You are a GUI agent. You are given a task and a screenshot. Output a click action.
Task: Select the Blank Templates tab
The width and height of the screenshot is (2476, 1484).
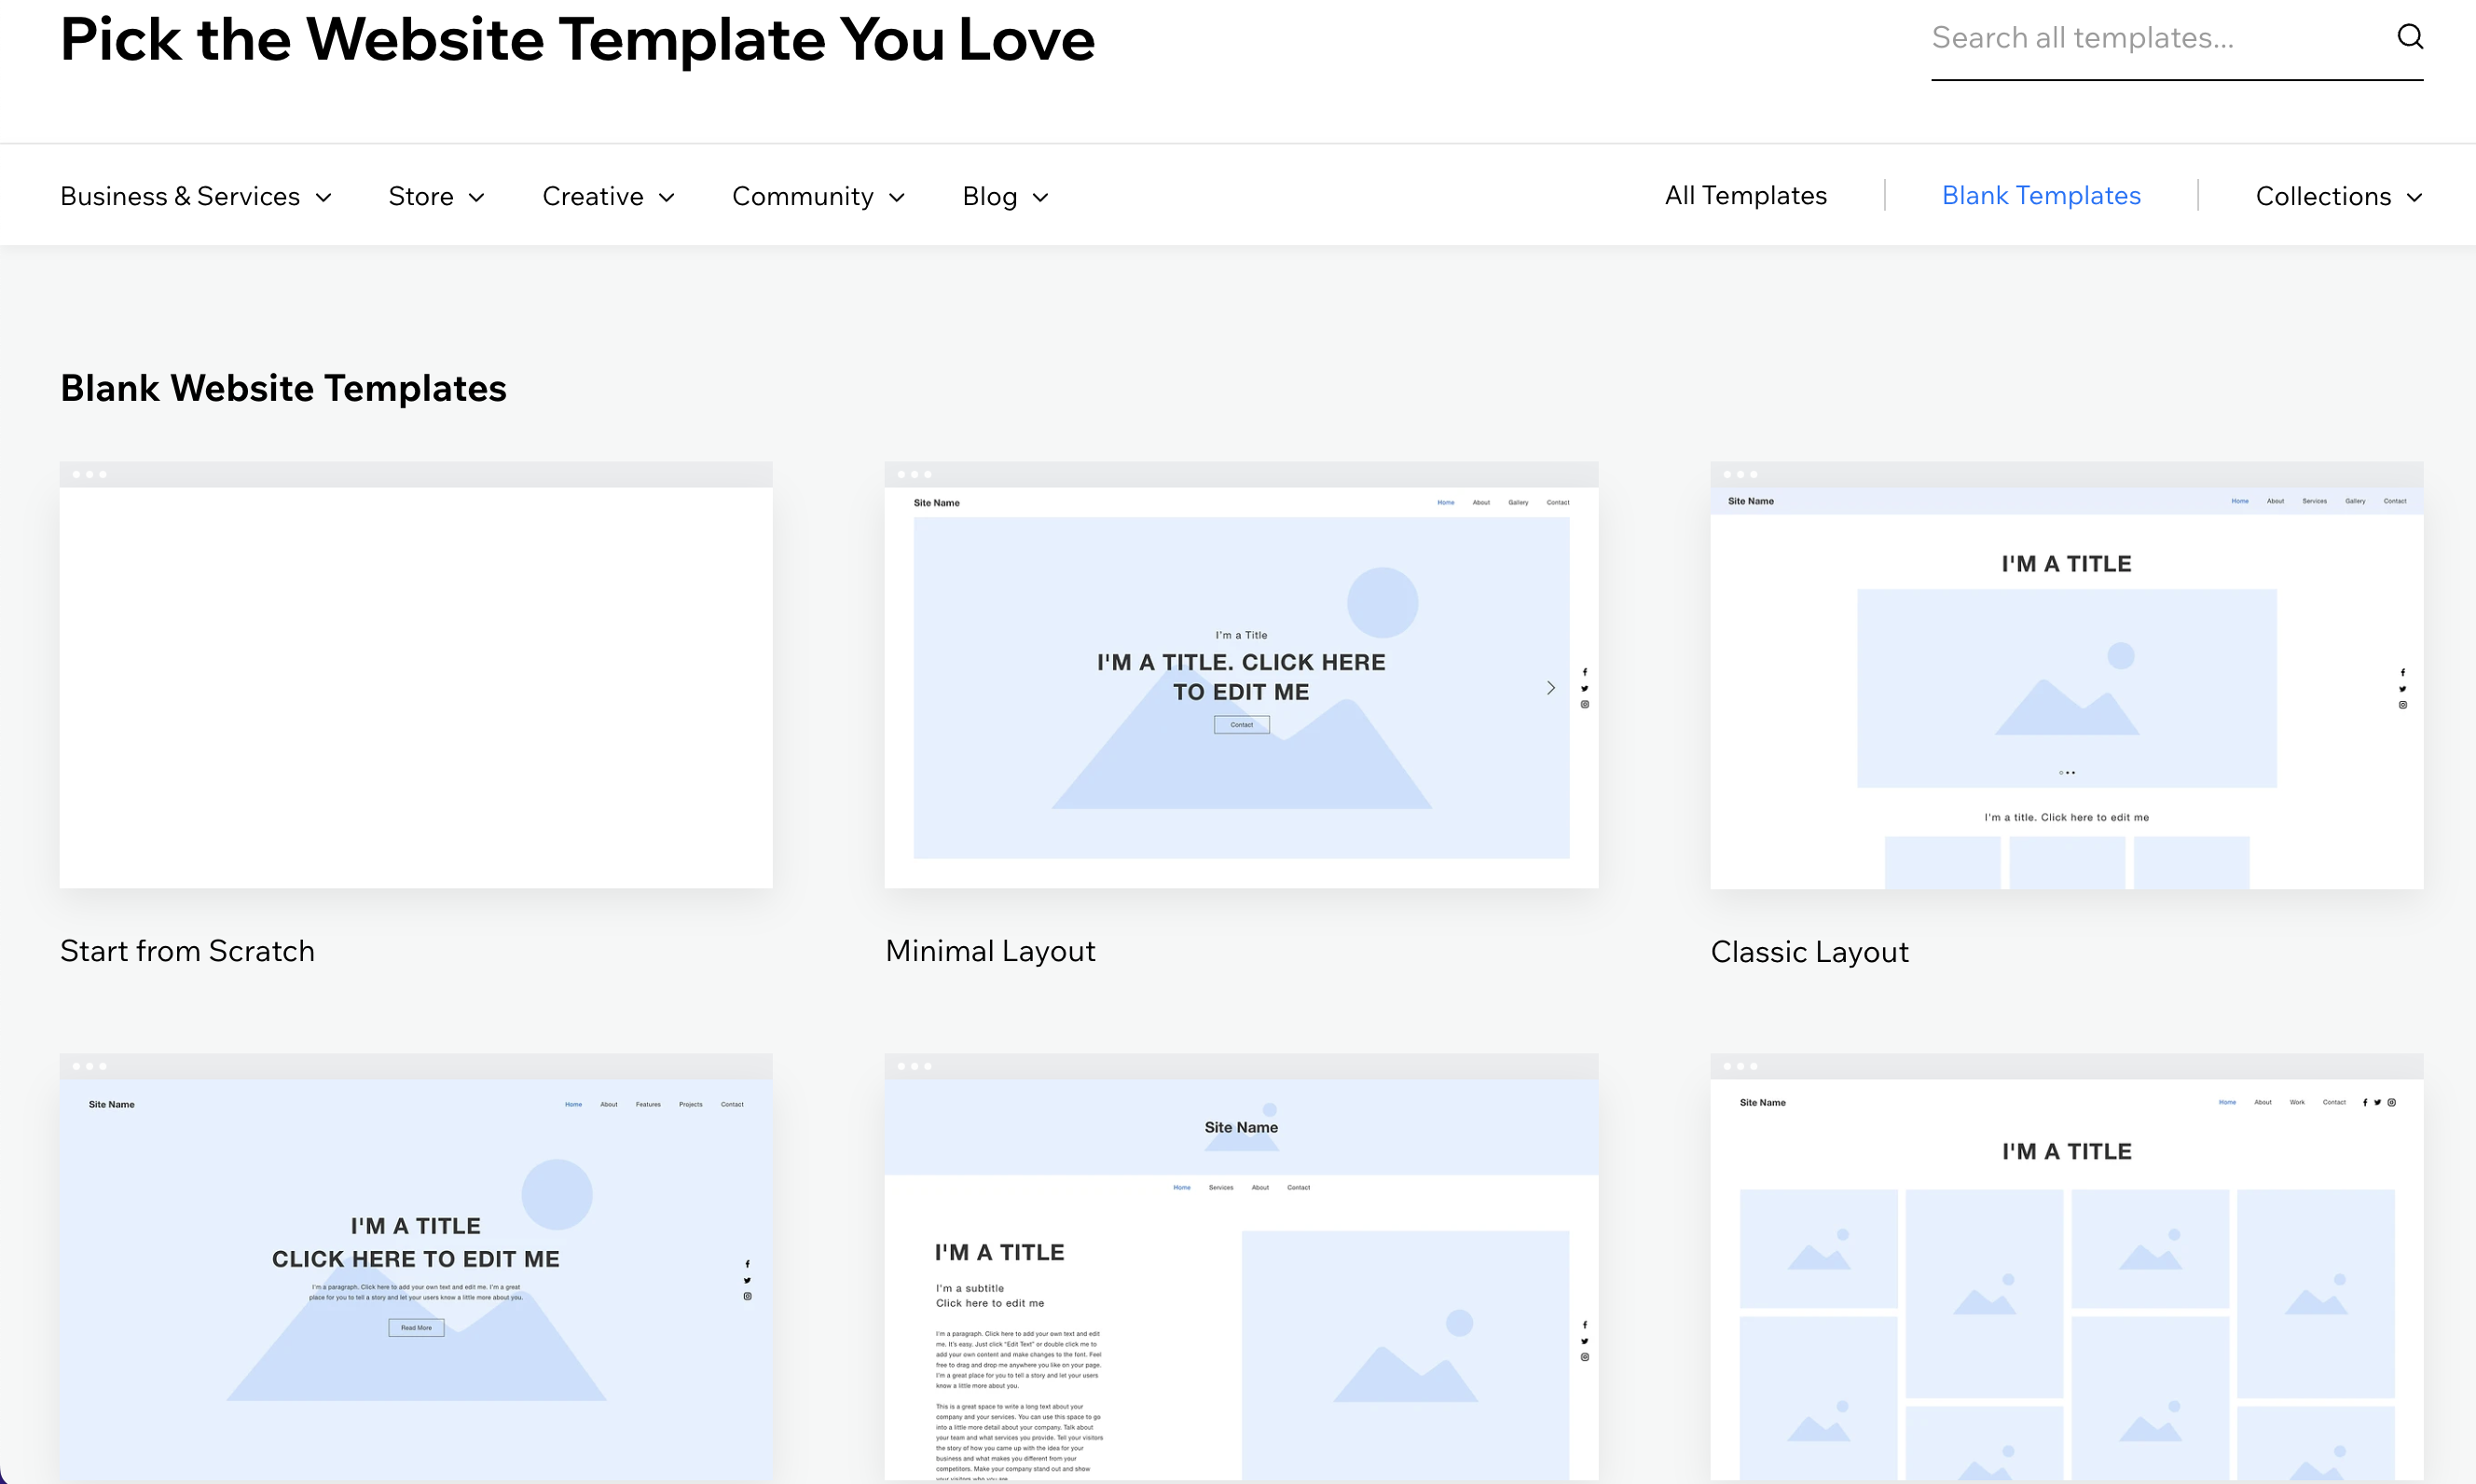click(x=2040, y=195)
